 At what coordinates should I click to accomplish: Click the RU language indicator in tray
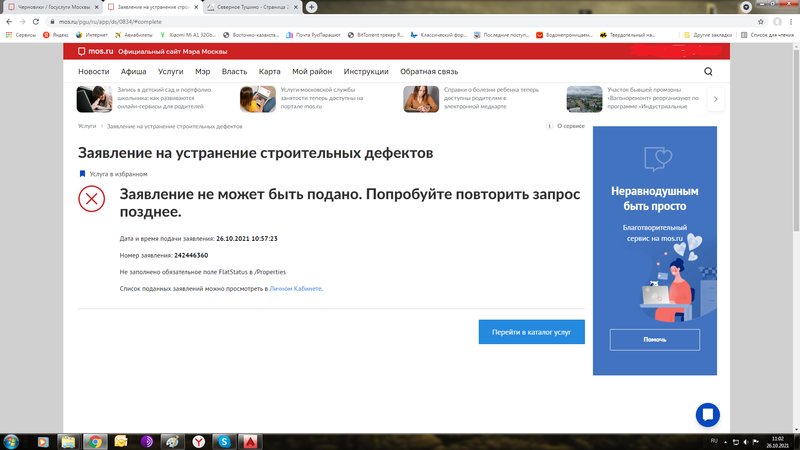click(x=714, y=441)
